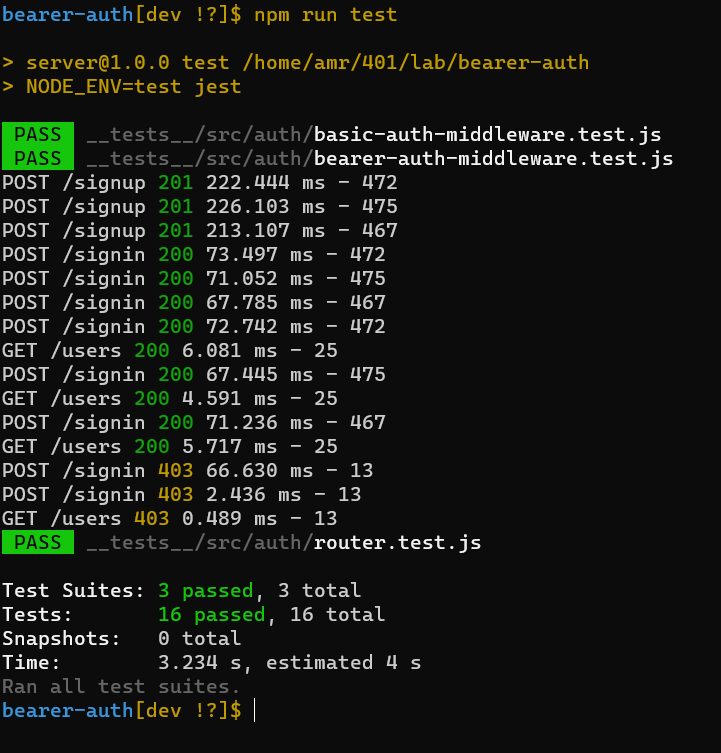
Task: Click the bottom 'bearer-auth[dev !?]$' prompt
Action: point(122,711)
